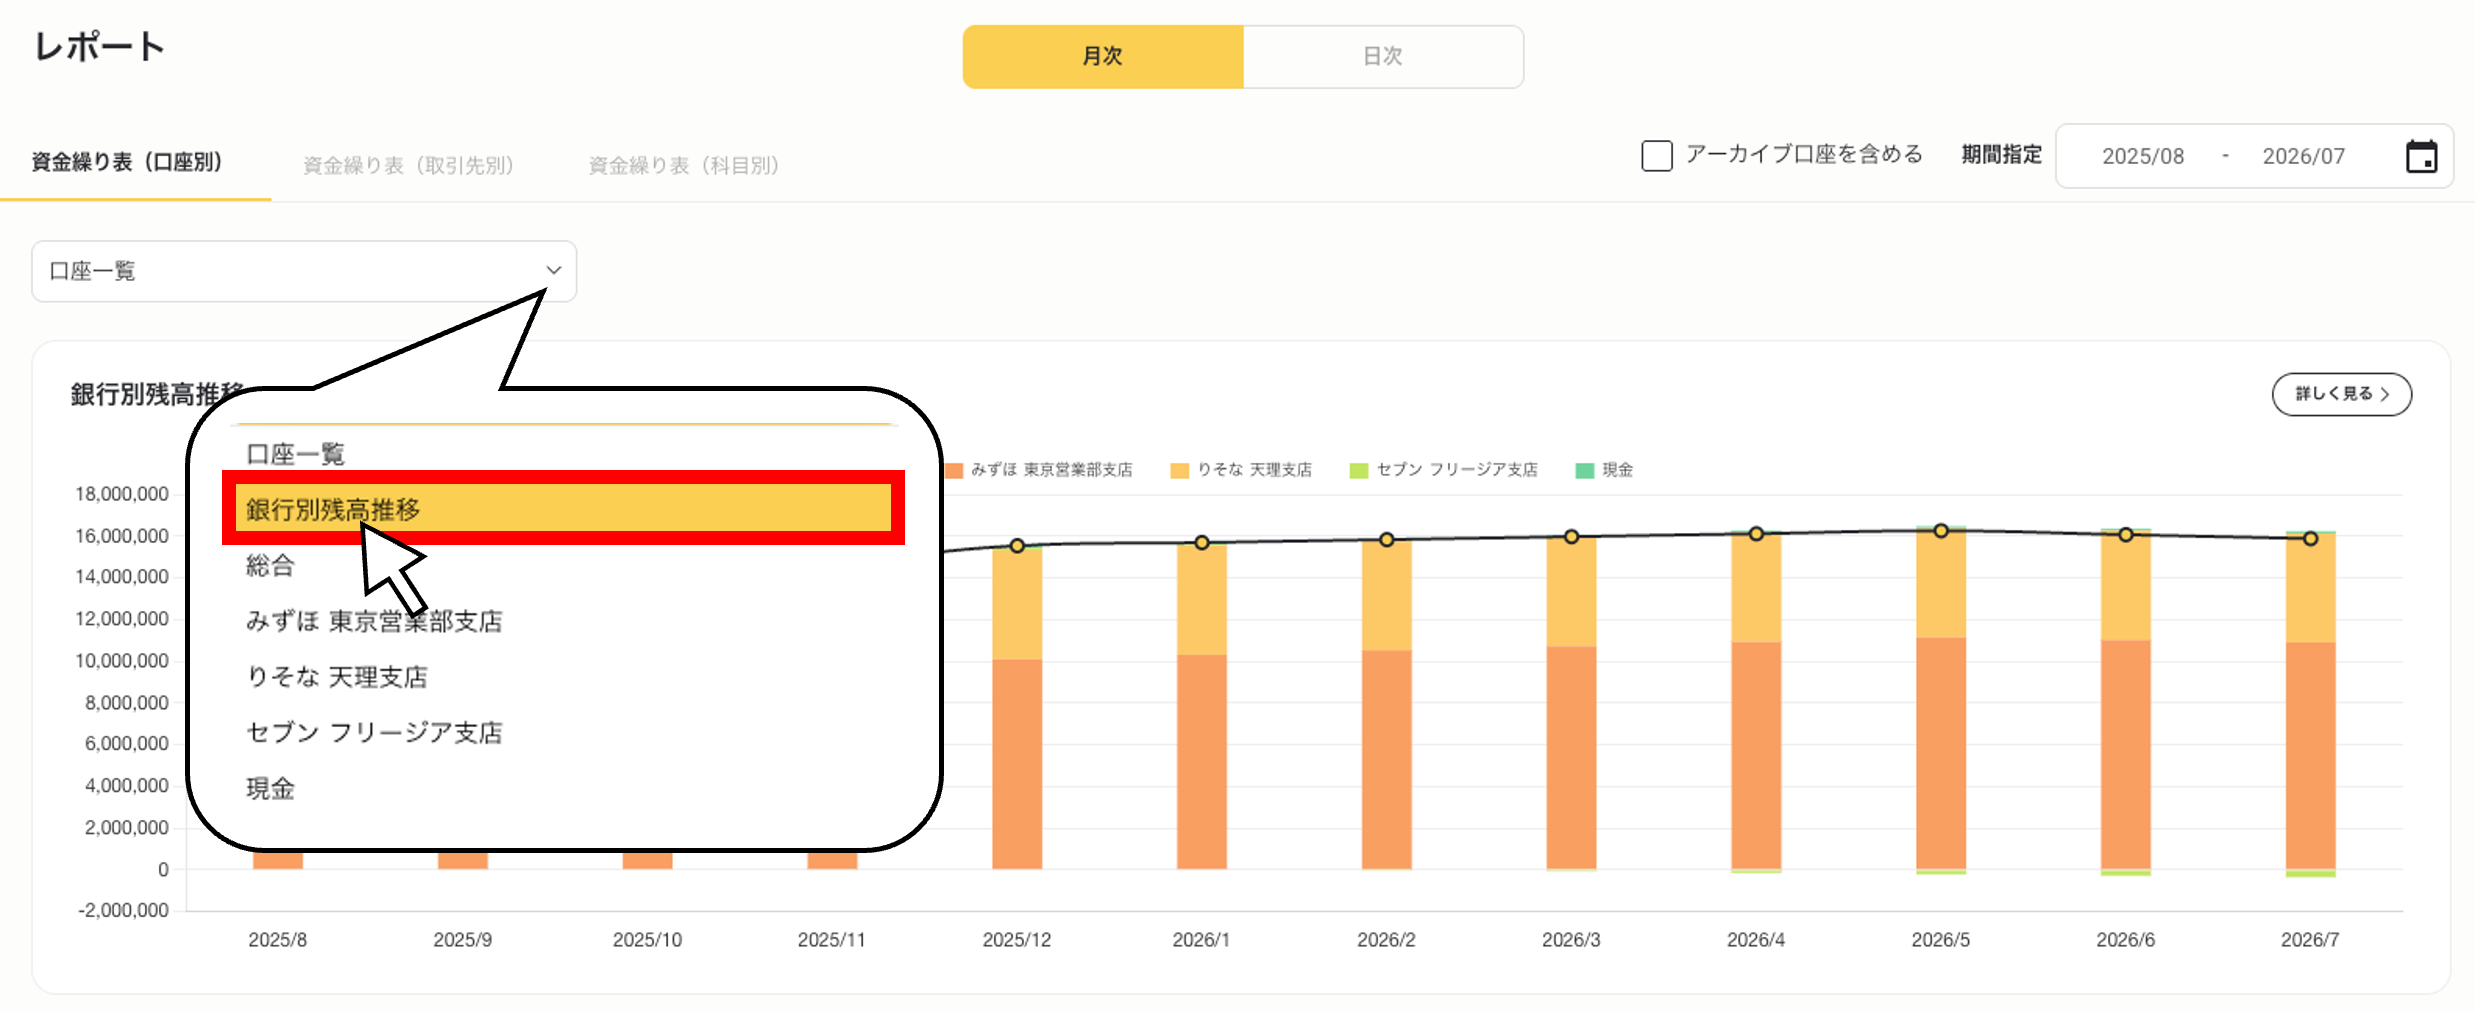Toggle the アーカイブ口座を含める checkbox
The width and height of the screenshot is (2475, 1012).
1656,156
